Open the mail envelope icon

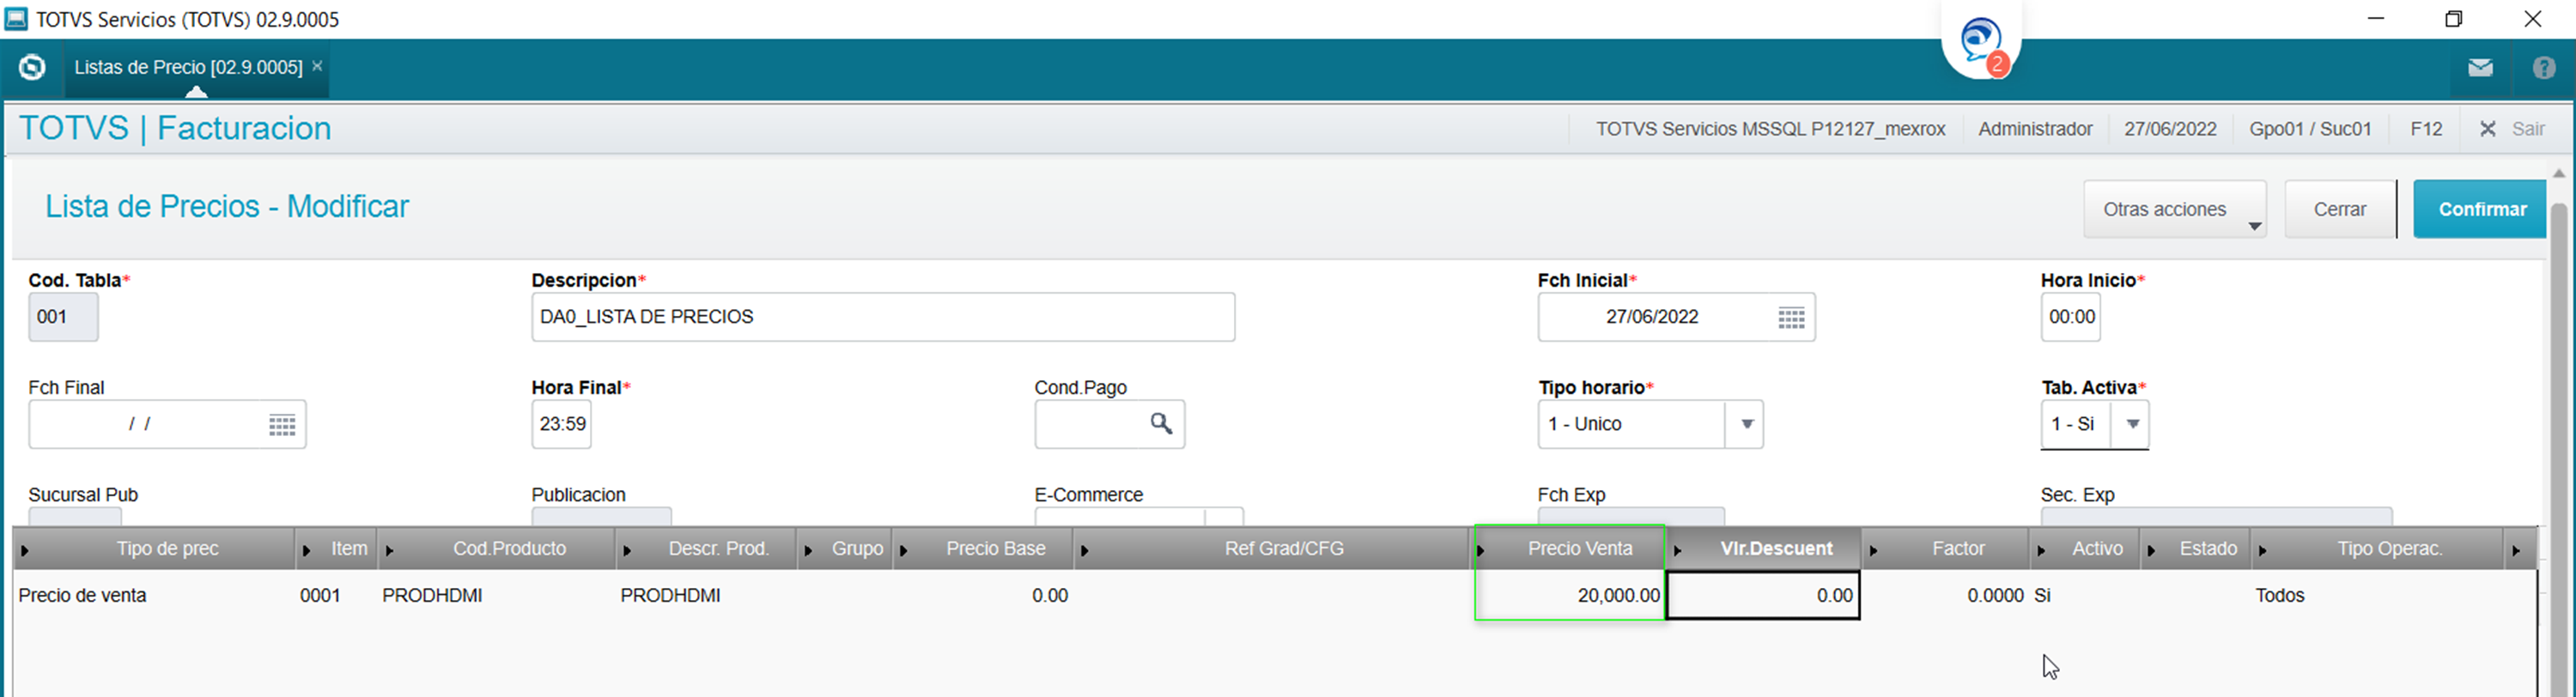click(2480, 68)
